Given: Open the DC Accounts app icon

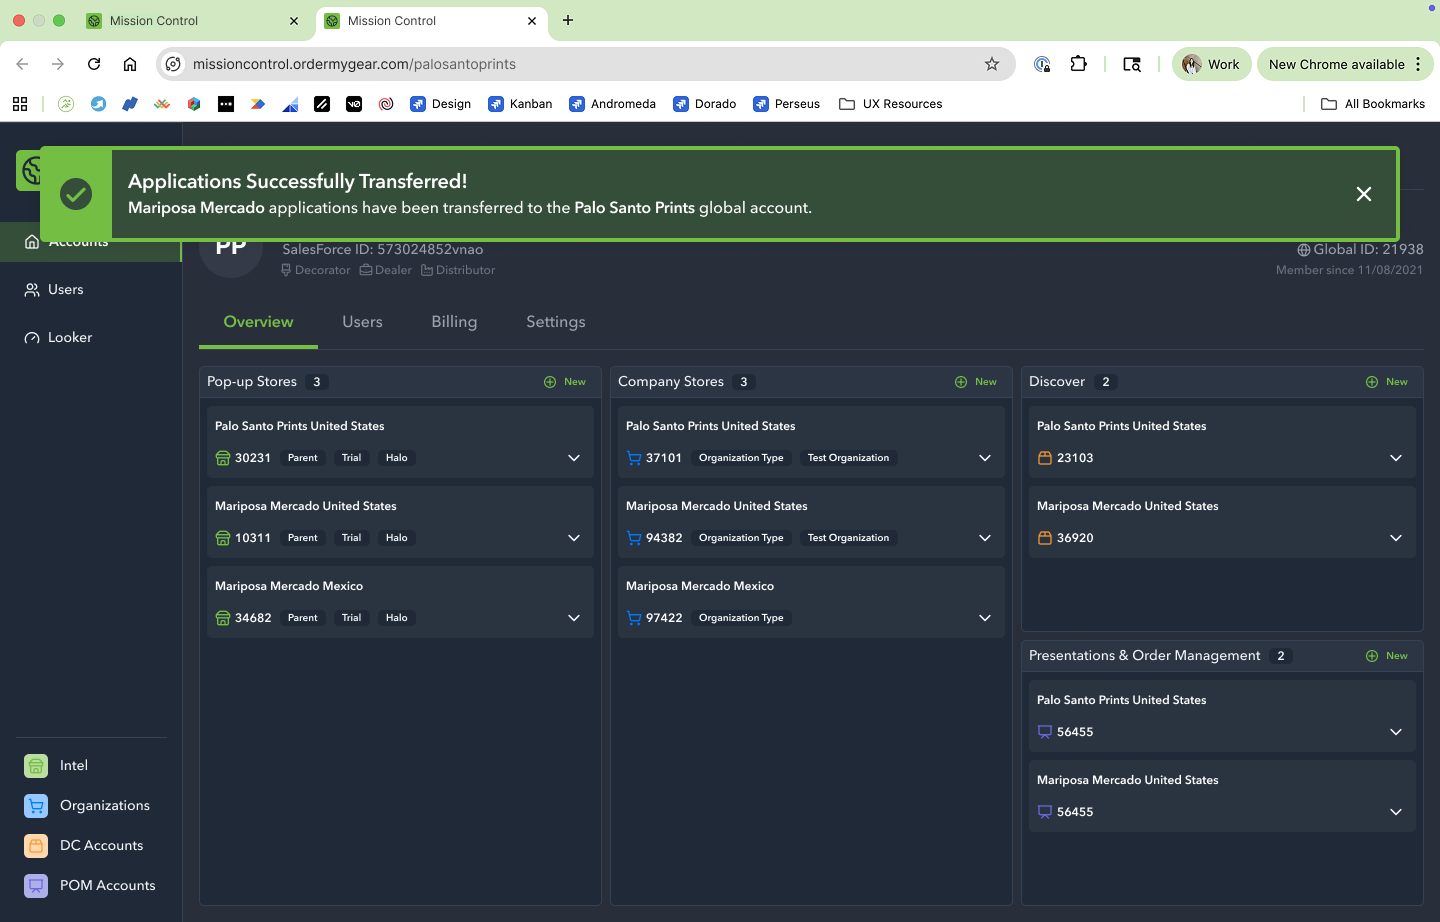Looking at the screenshot, I should pos(36,846).
